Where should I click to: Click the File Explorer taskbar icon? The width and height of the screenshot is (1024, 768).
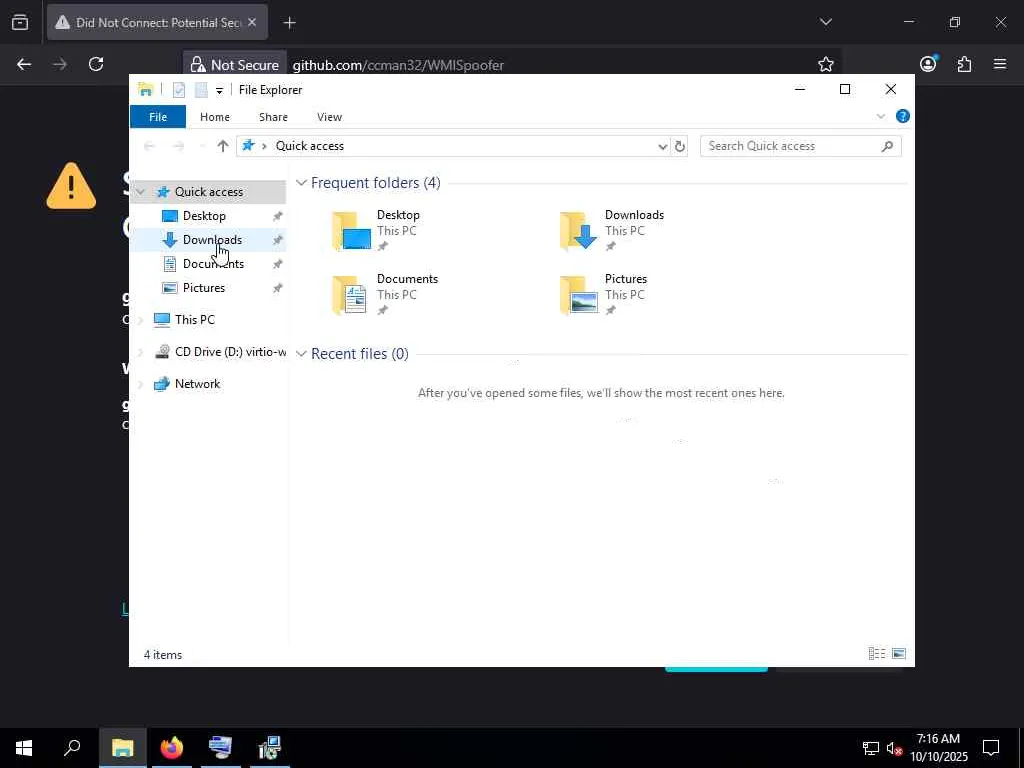[x=123, y=748]
